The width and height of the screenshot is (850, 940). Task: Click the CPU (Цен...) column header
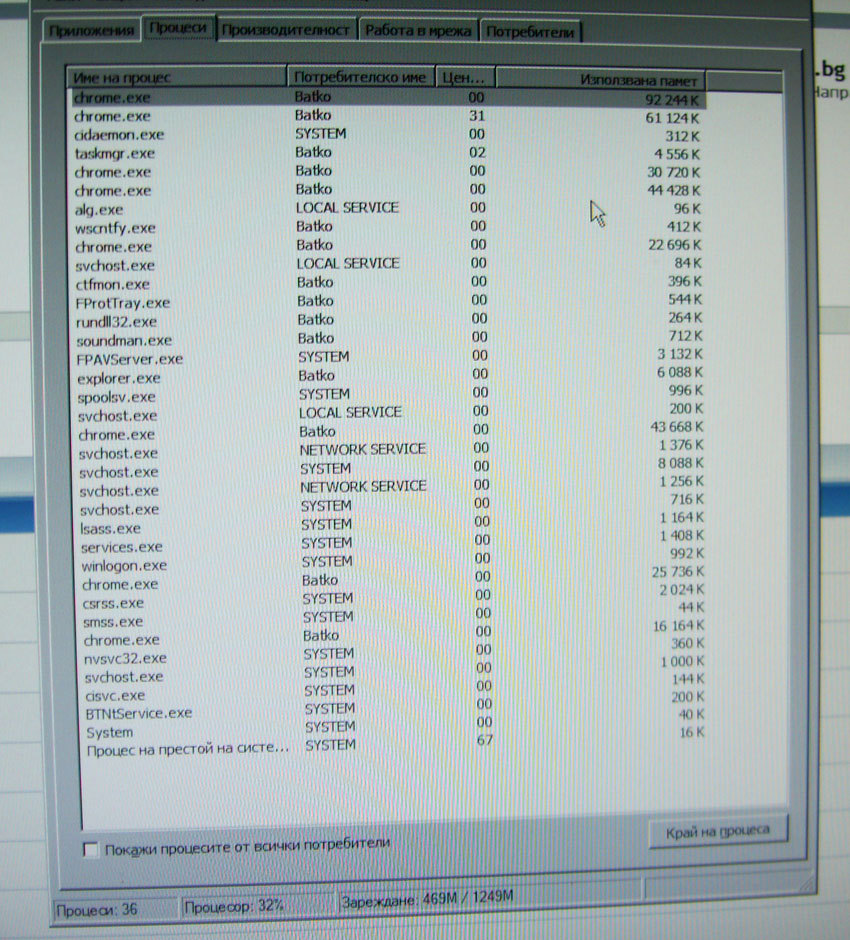pos(466,78)
